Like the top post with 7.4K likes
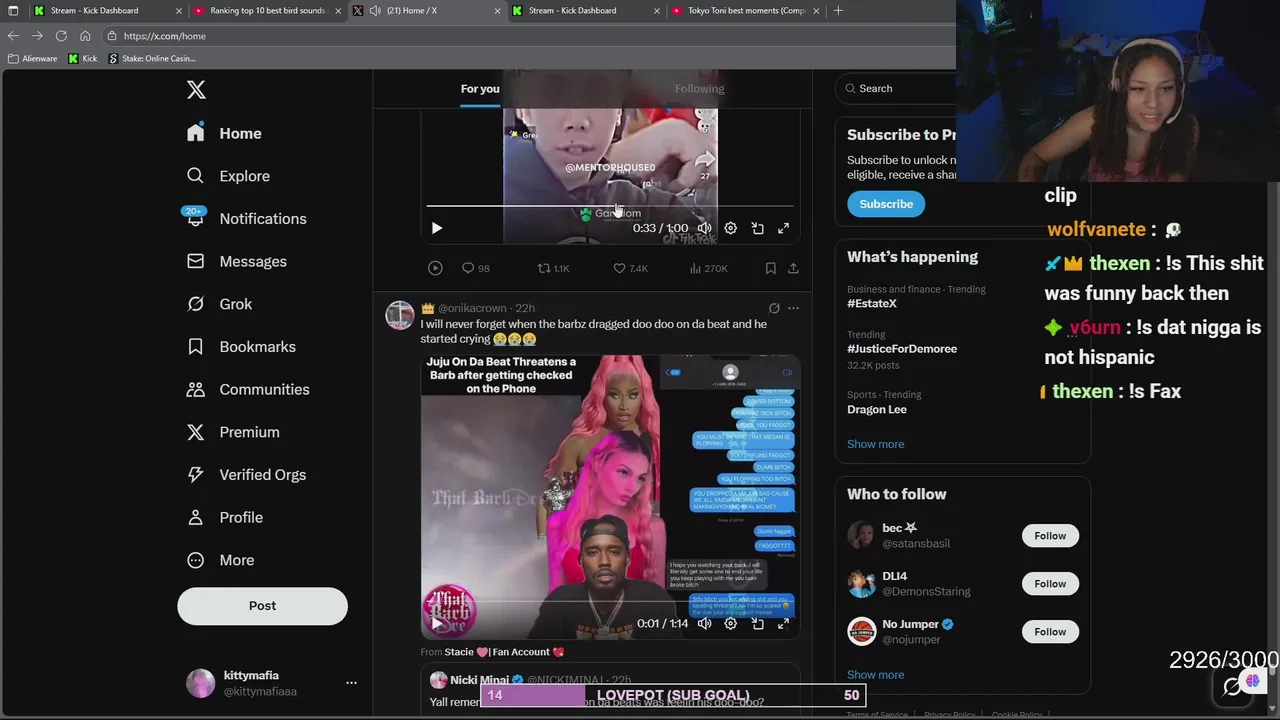Image resolution: width=1280 pixels, height=720 pixels. tap(630, 268)
